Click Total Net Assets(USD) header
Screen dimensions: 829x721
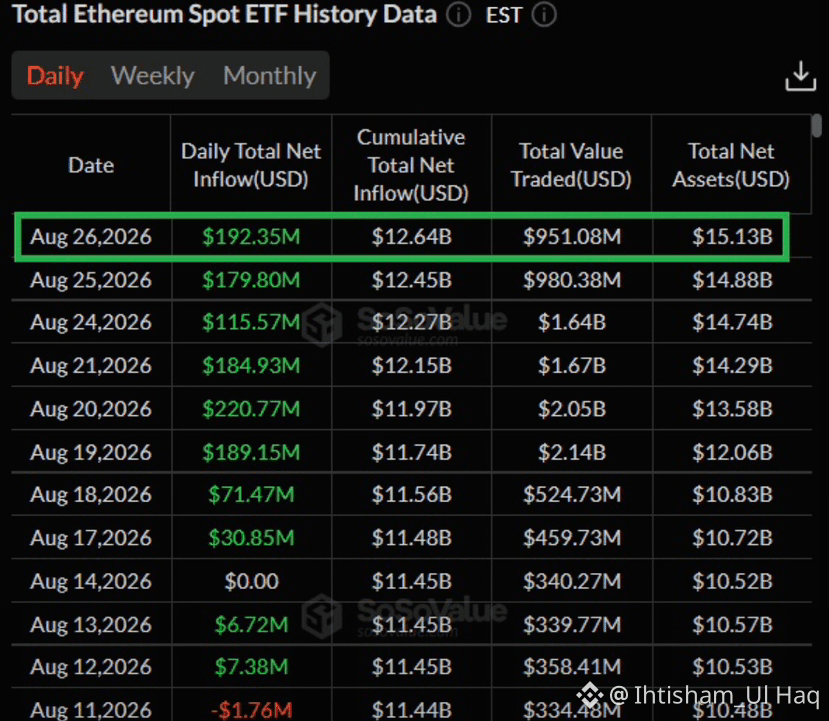coord(731,165)
